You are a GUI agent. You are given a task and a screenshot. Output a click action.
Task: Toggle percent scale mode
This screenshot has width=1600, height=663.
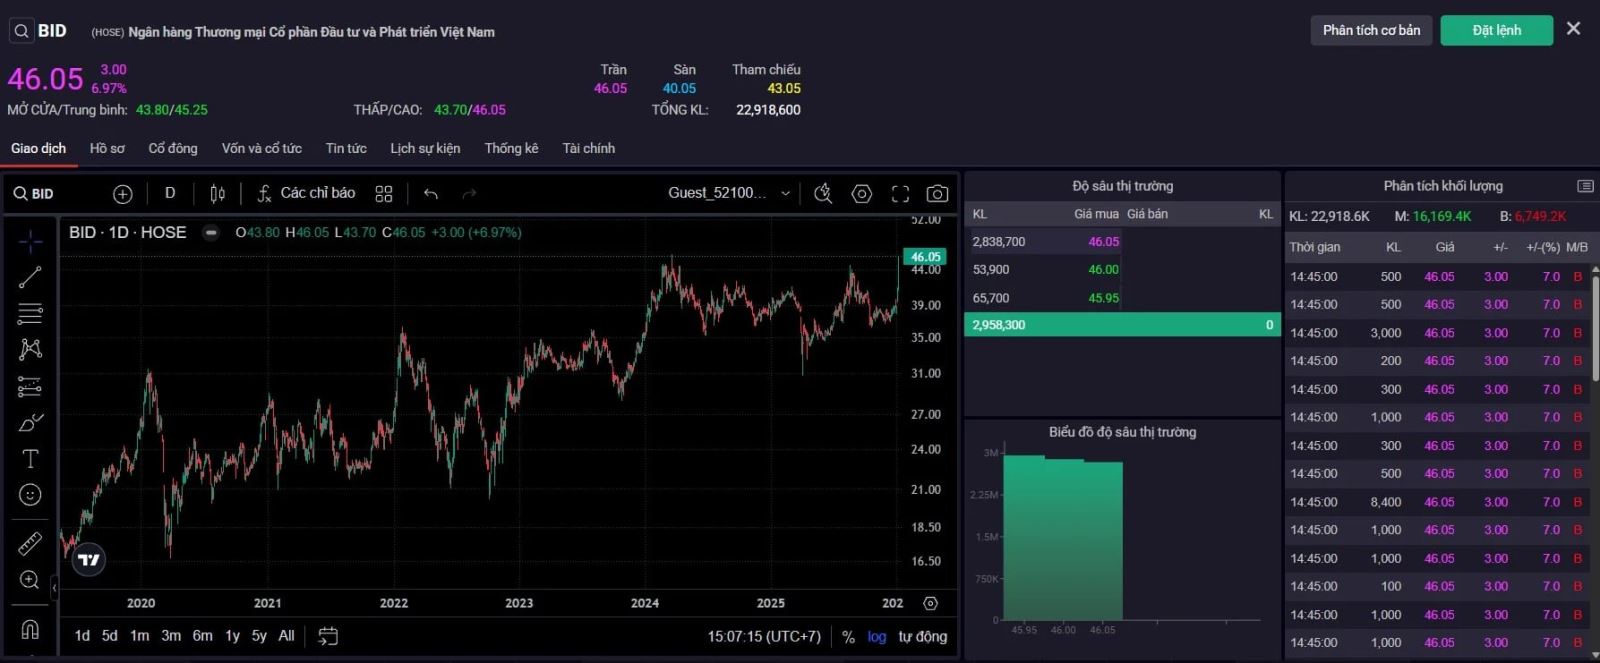pos(848,636)
